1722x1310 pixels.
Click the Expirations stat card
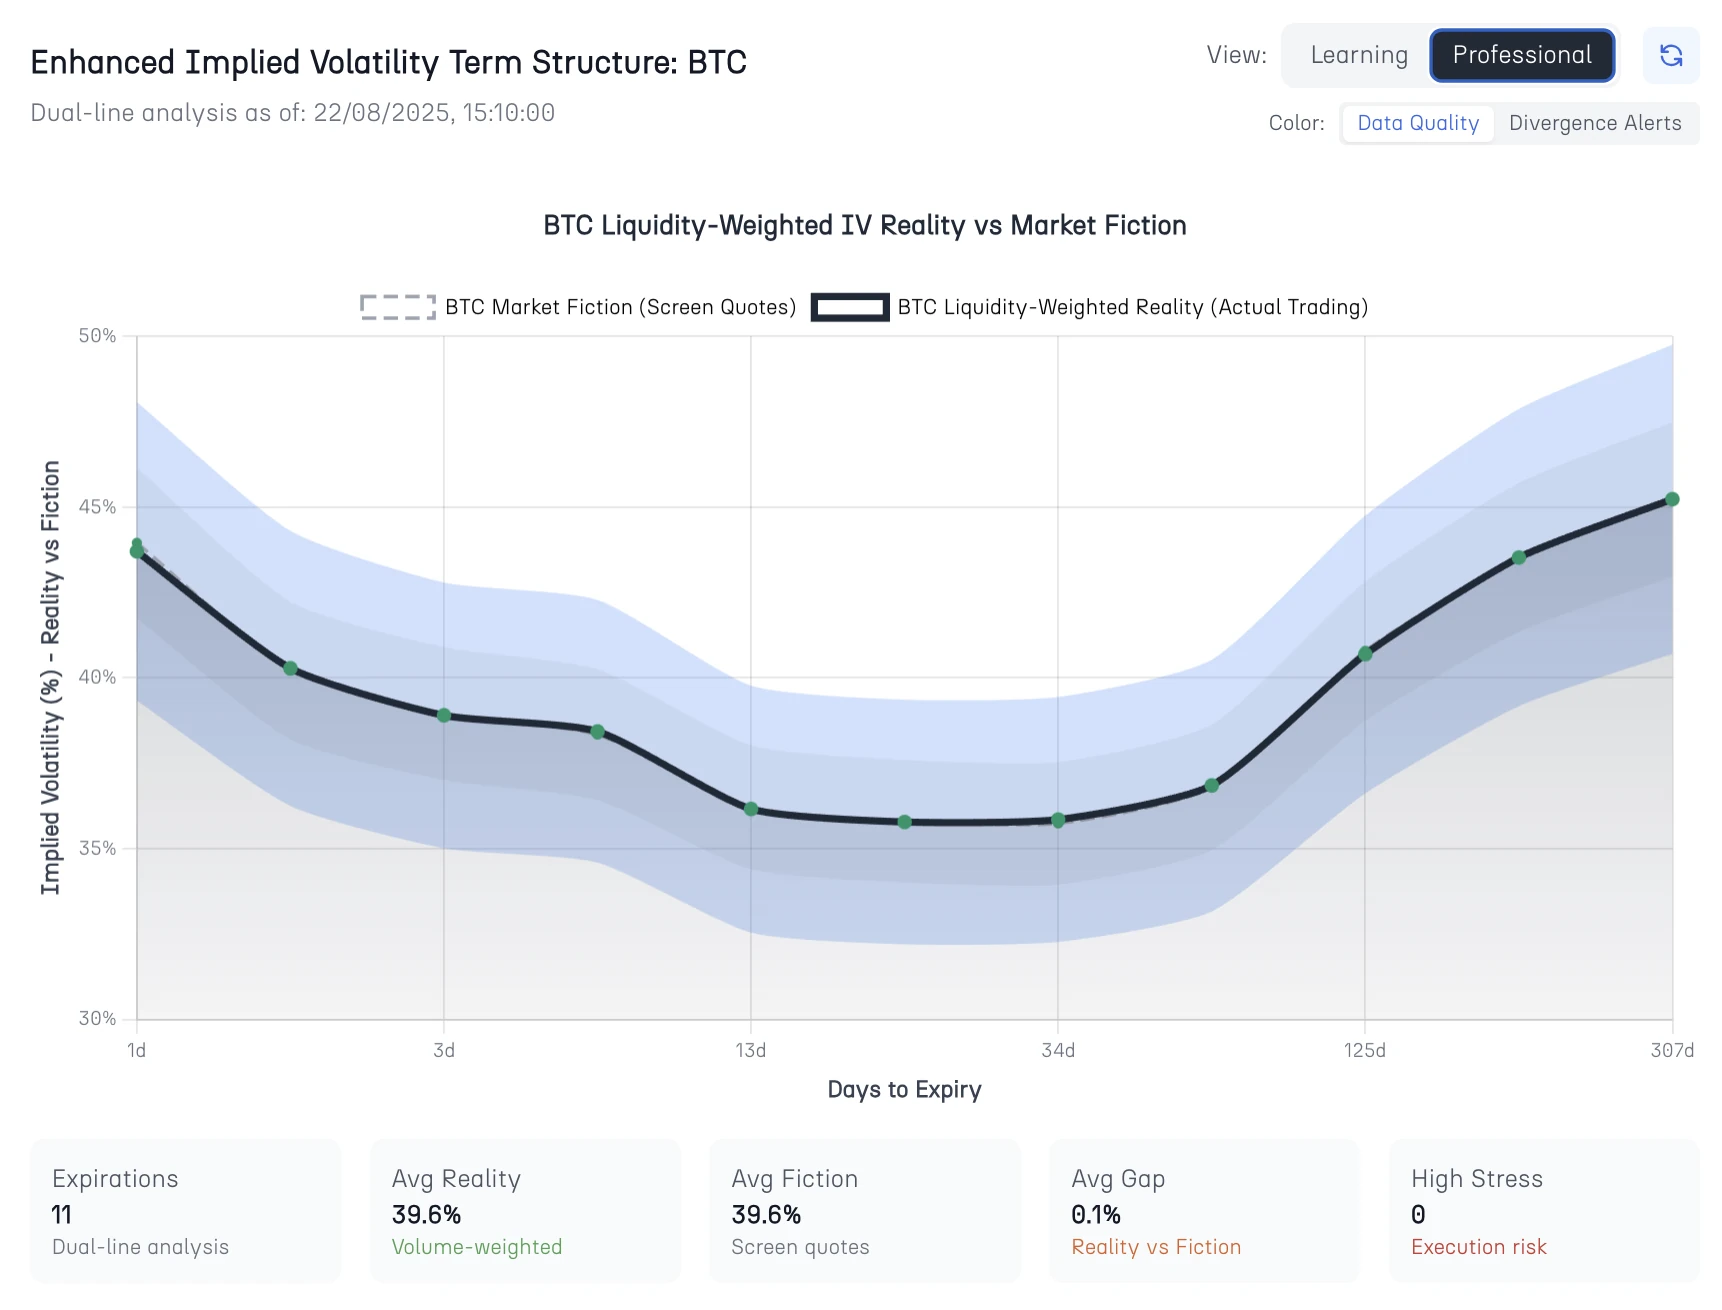tap(186, 1211)
